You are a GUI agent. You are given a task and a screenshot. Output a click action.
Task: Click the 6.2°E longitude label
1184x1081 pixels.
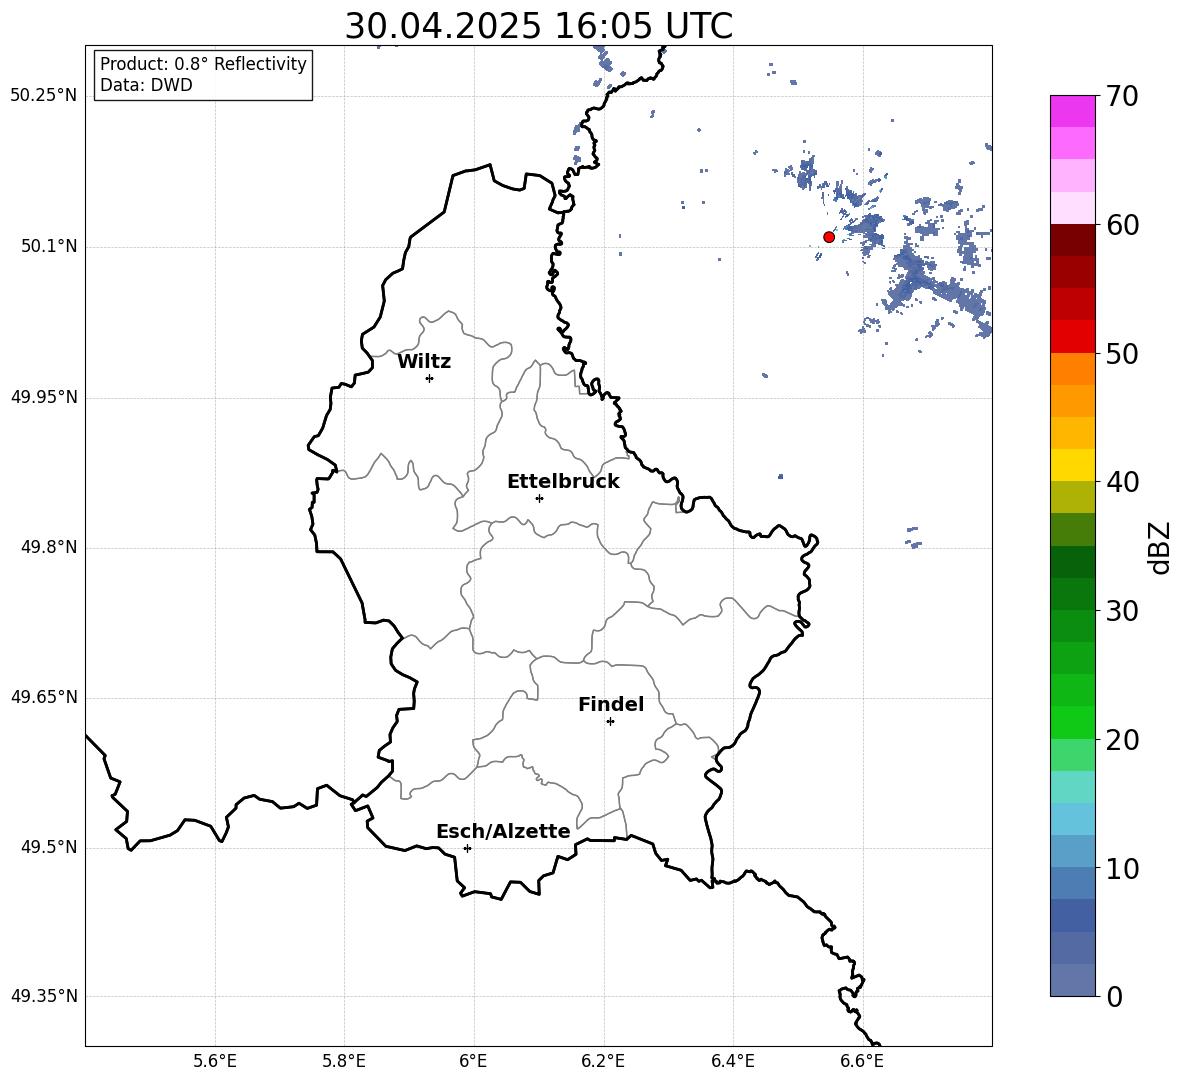click(603, 1061)
